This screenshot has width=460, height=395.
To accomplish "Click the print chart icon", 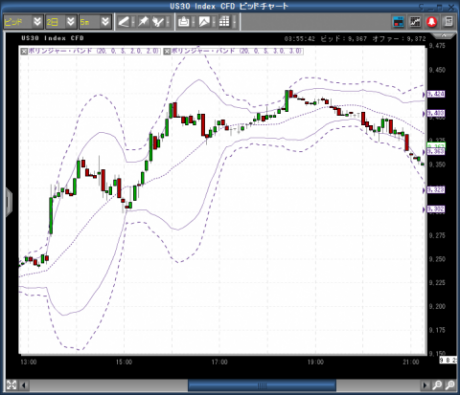I will pos(184,22).
